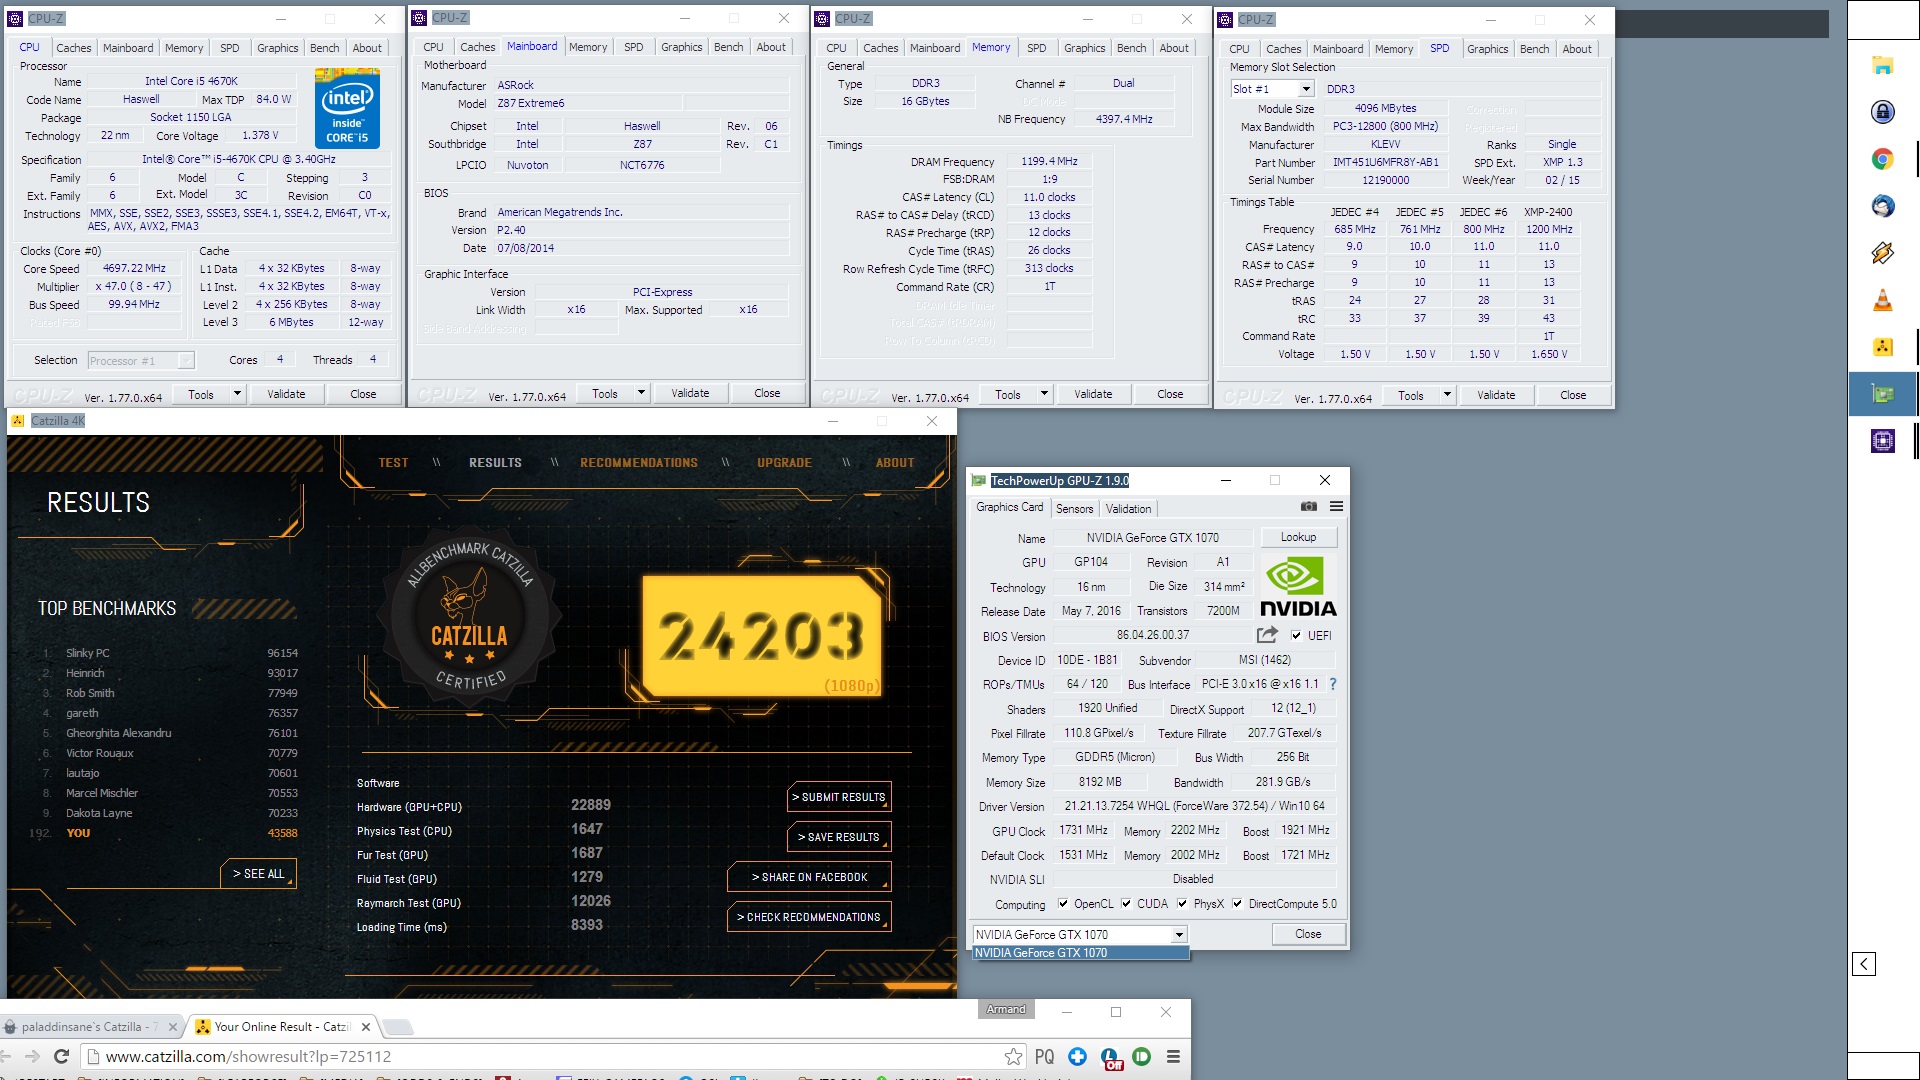Click SUBMIT RESULTS in Catzilla
1920x1080 pixels.
pos(840,797)
